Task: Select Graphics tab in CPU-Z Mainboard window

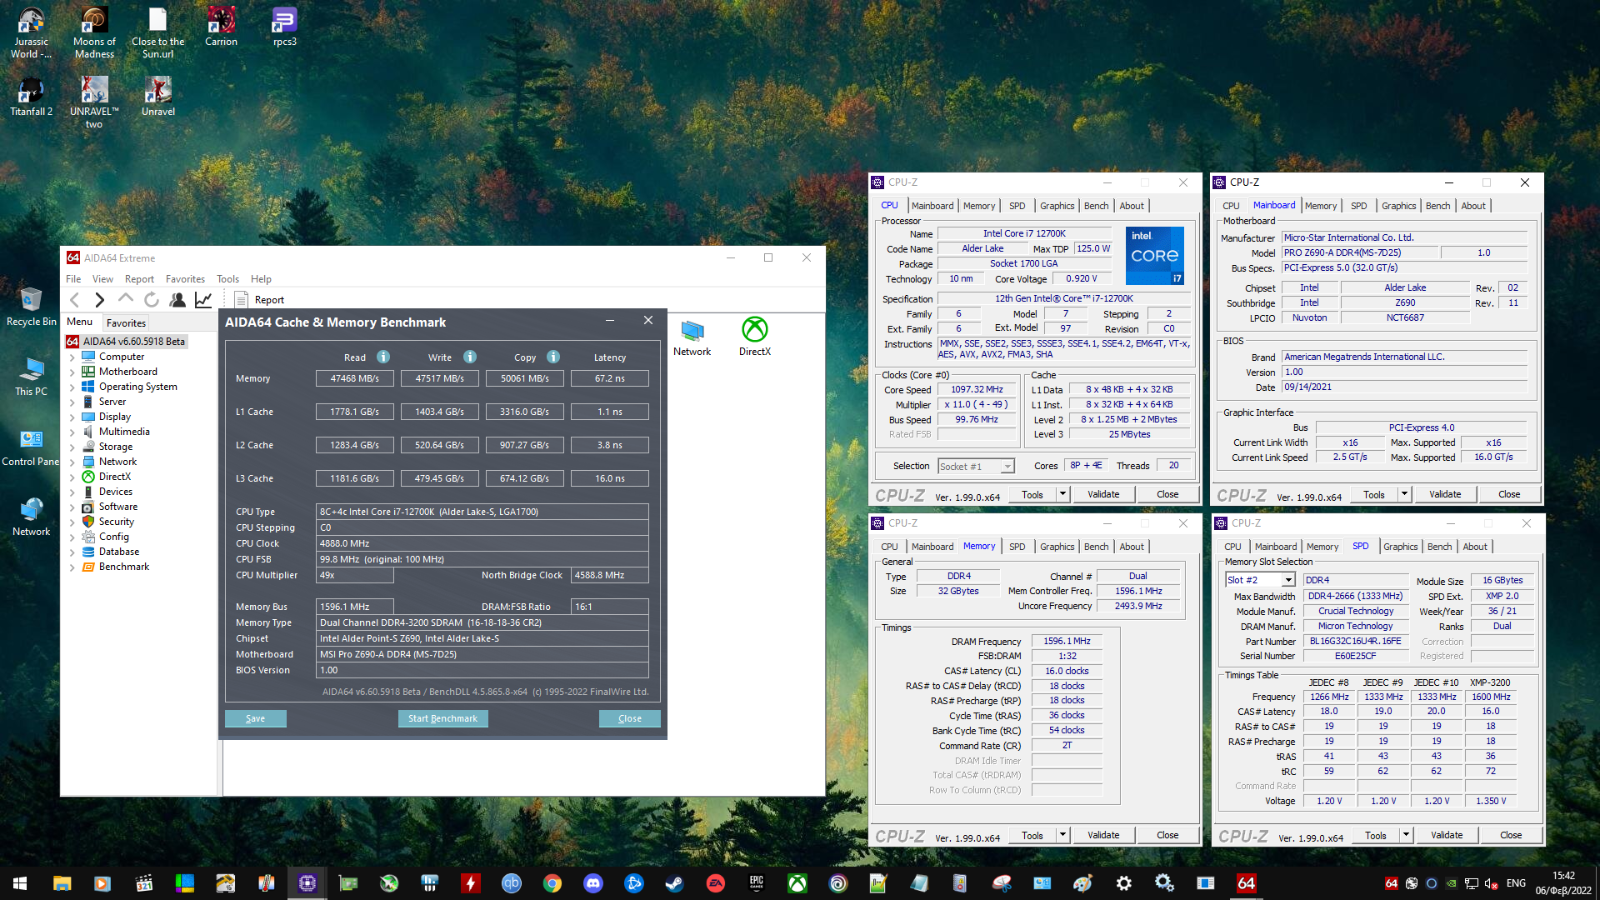Action: click(1399, 206)
